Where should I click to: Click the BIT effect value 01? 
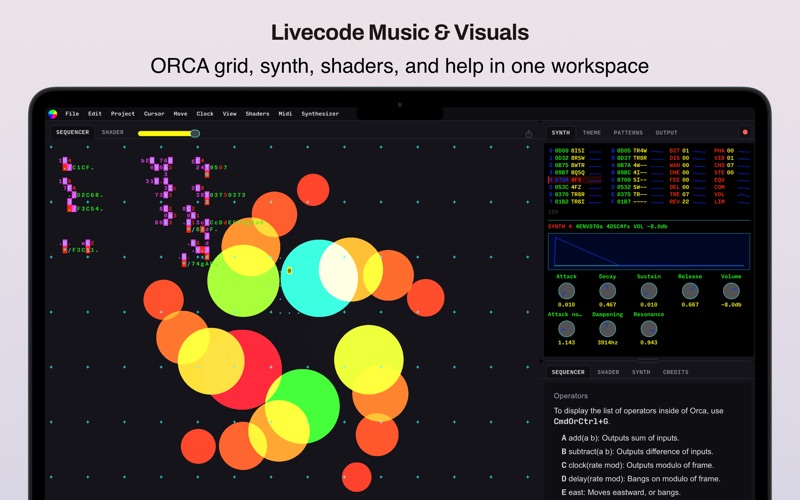click(x=686, y=151)
